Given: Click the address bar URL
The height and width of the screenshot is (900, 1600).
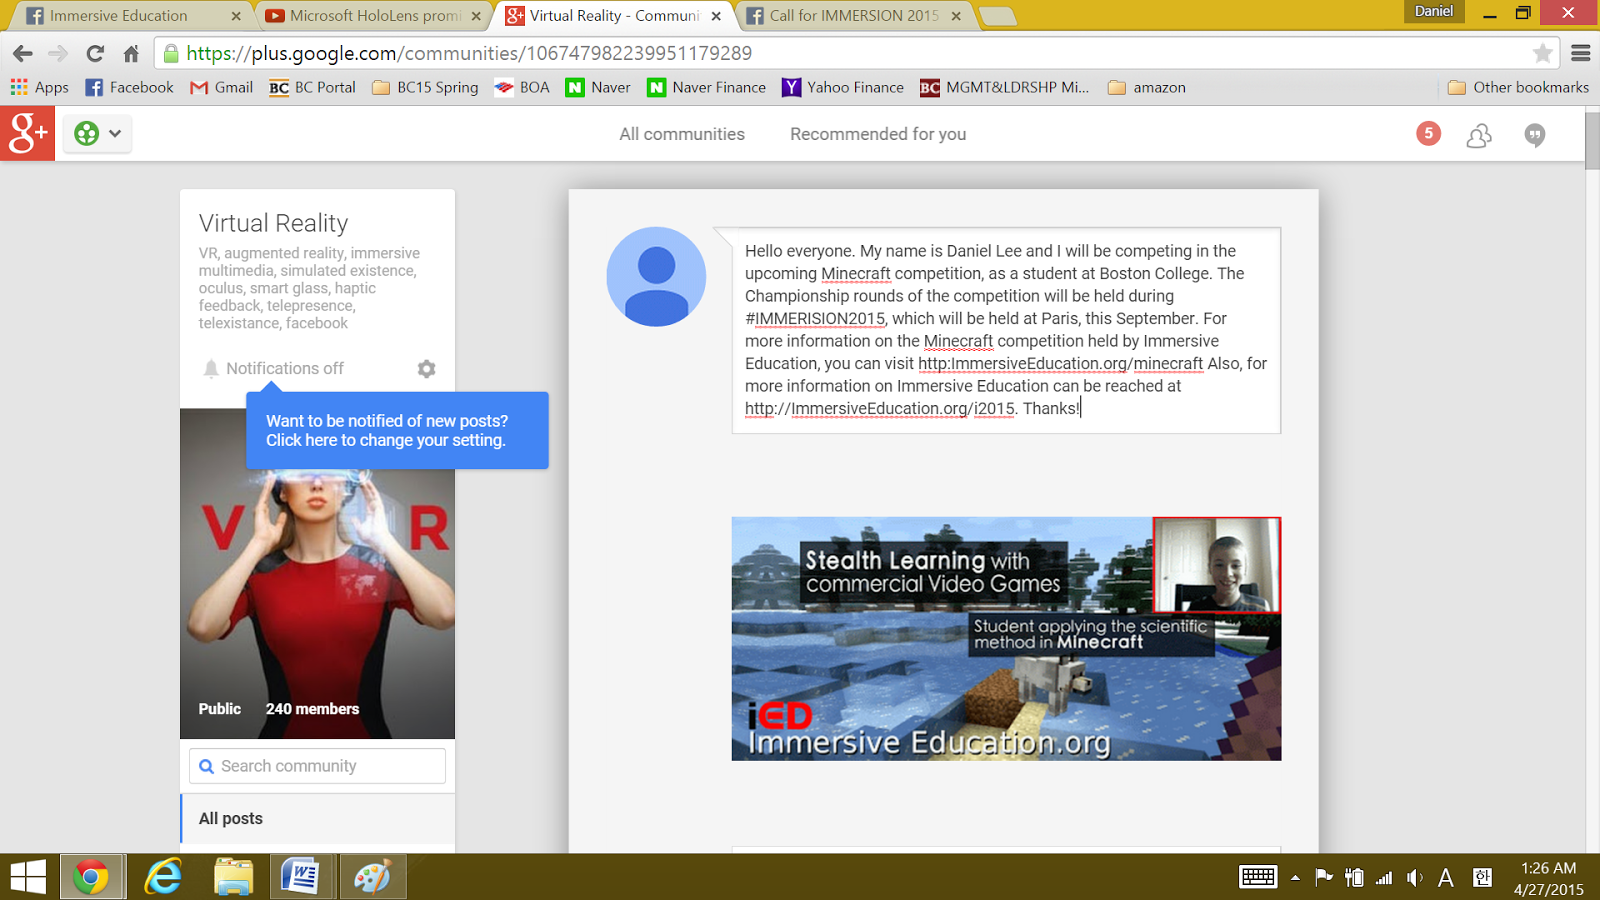Looking at the screenshot, I should [469, 53].
